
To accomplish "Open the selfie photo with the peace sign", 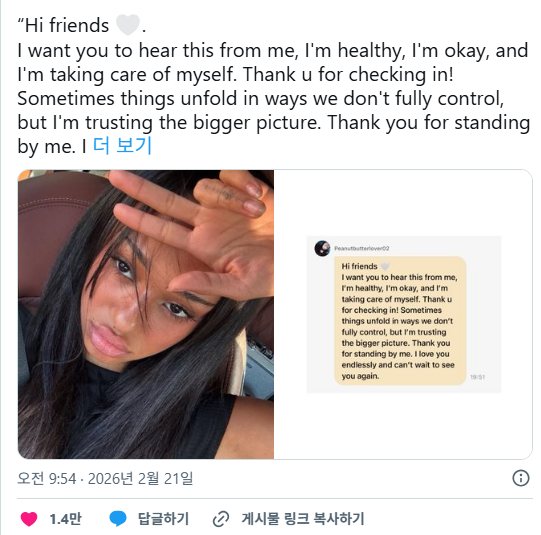I will click(146, 314).
